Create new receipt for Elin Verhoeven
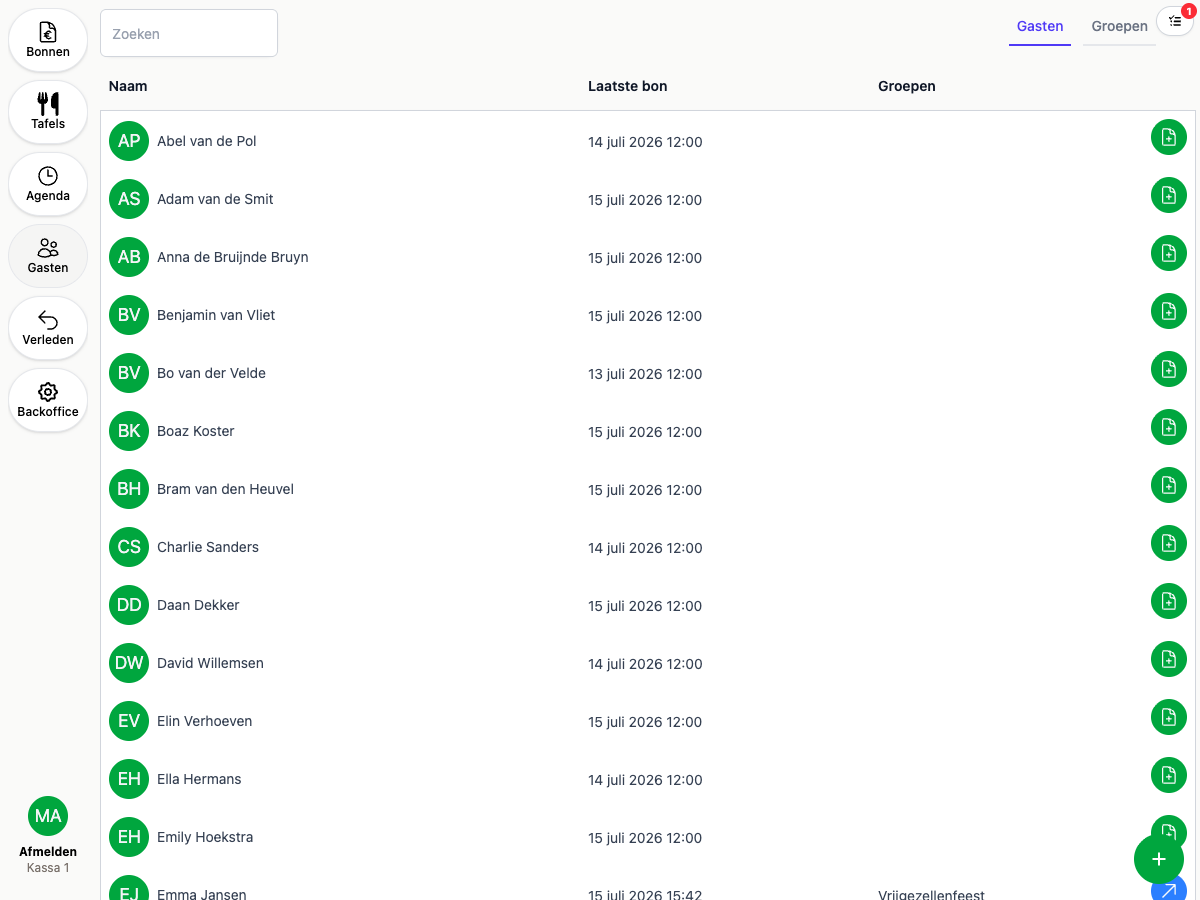The image size is (1200, 900). click(1169, 717)
